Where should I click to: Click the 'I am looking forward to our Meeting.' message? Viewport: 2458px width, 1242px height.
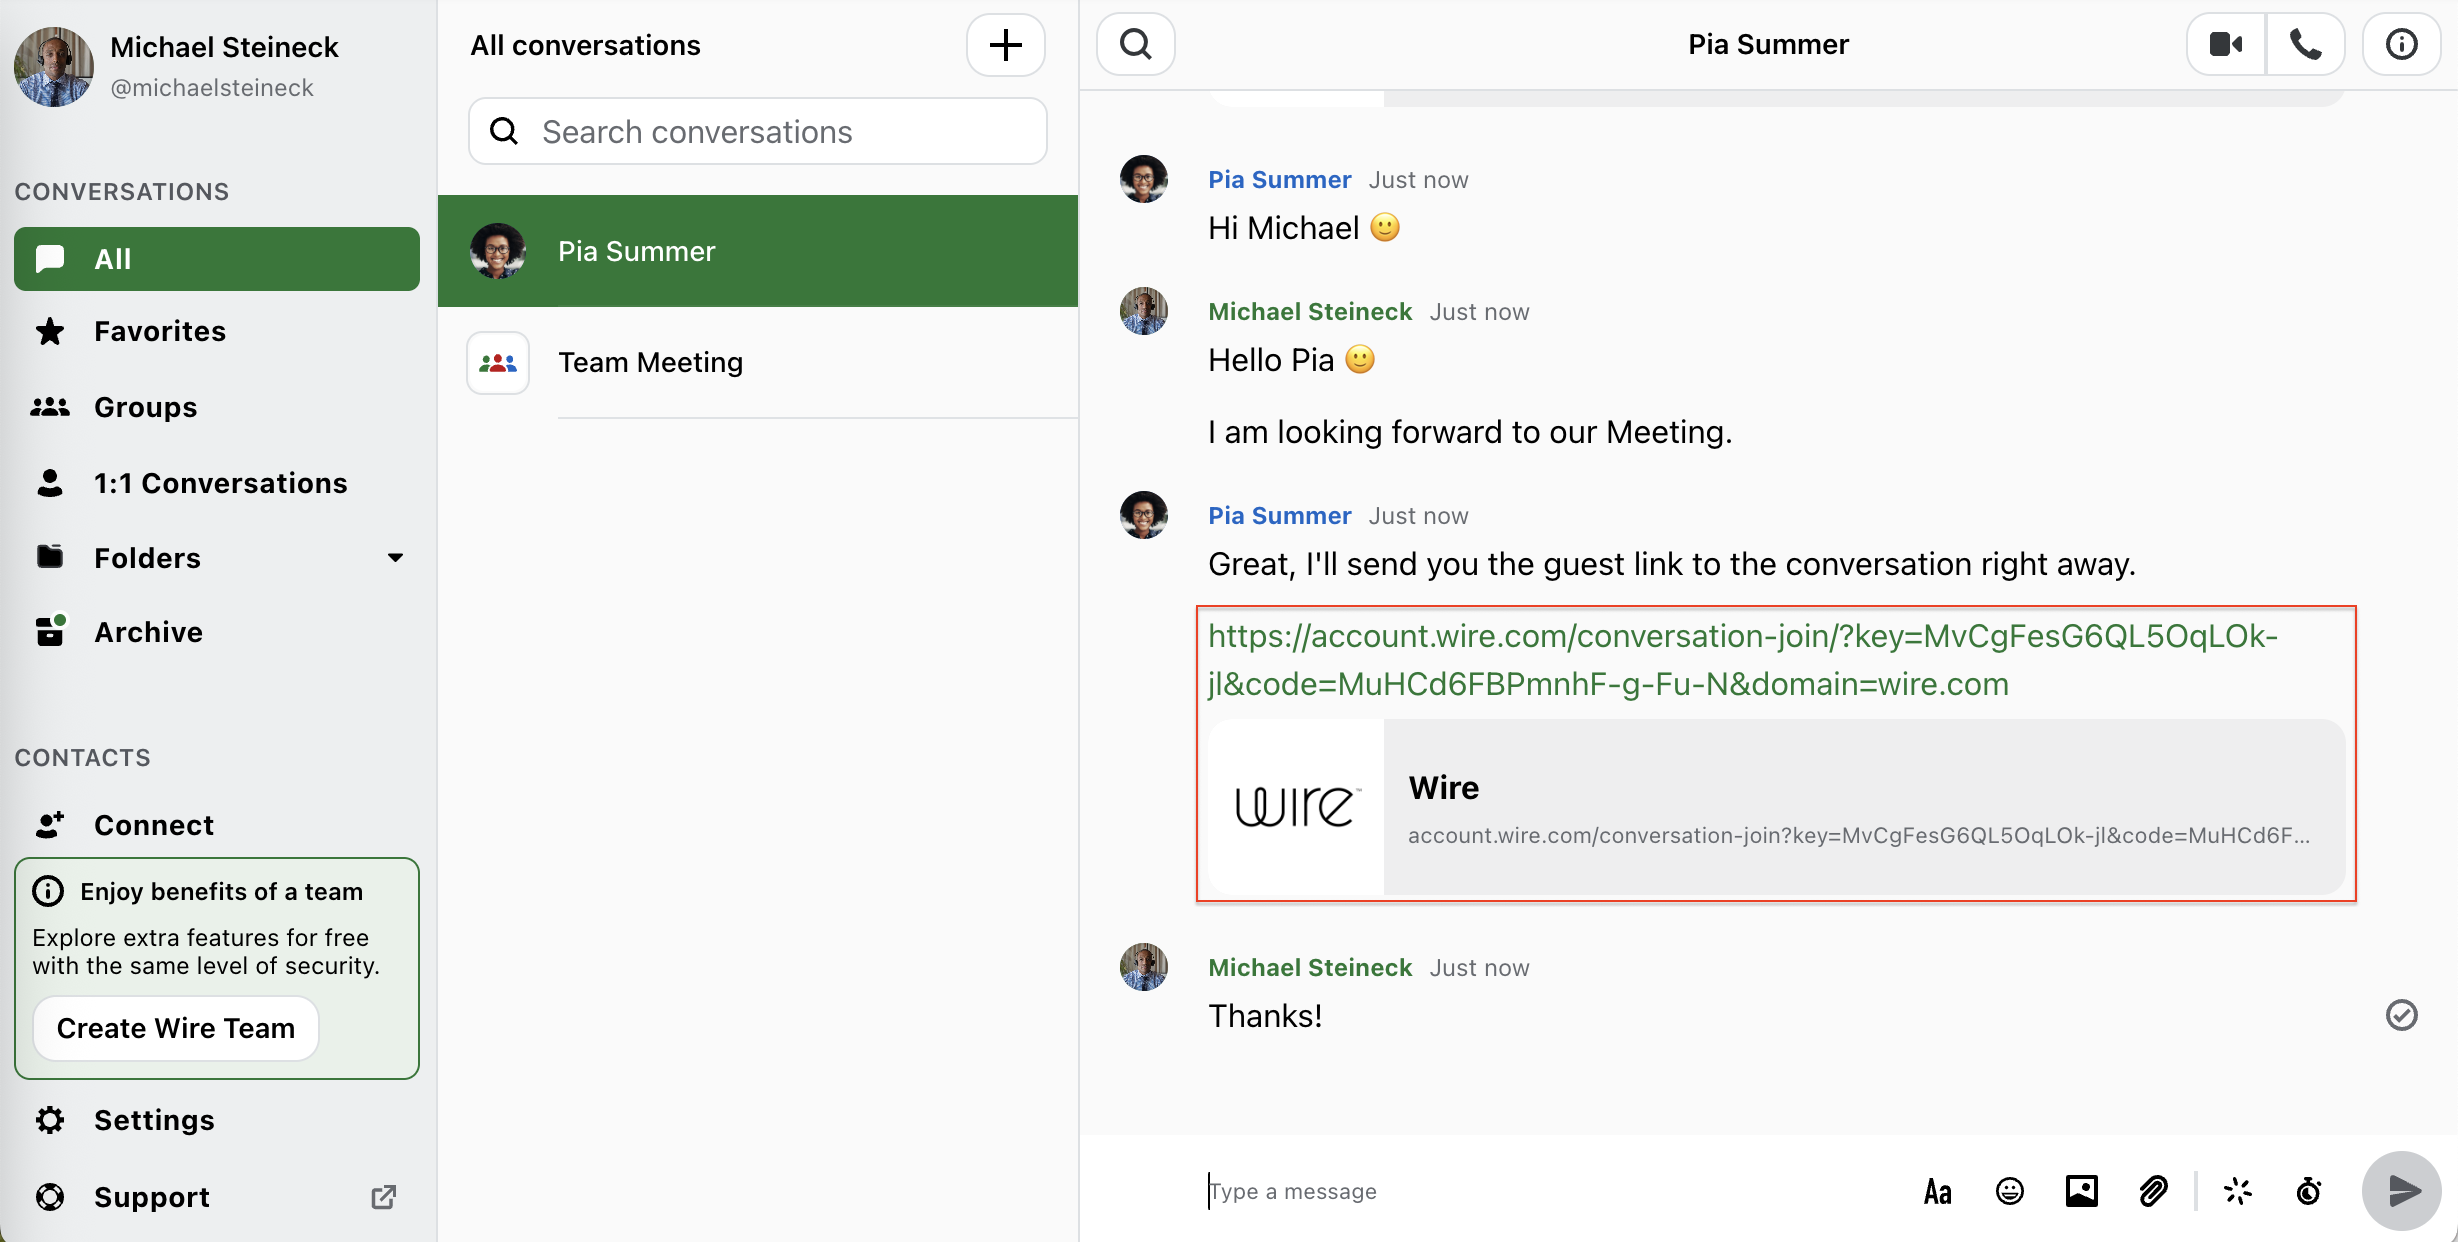(x=1470, y=432)
